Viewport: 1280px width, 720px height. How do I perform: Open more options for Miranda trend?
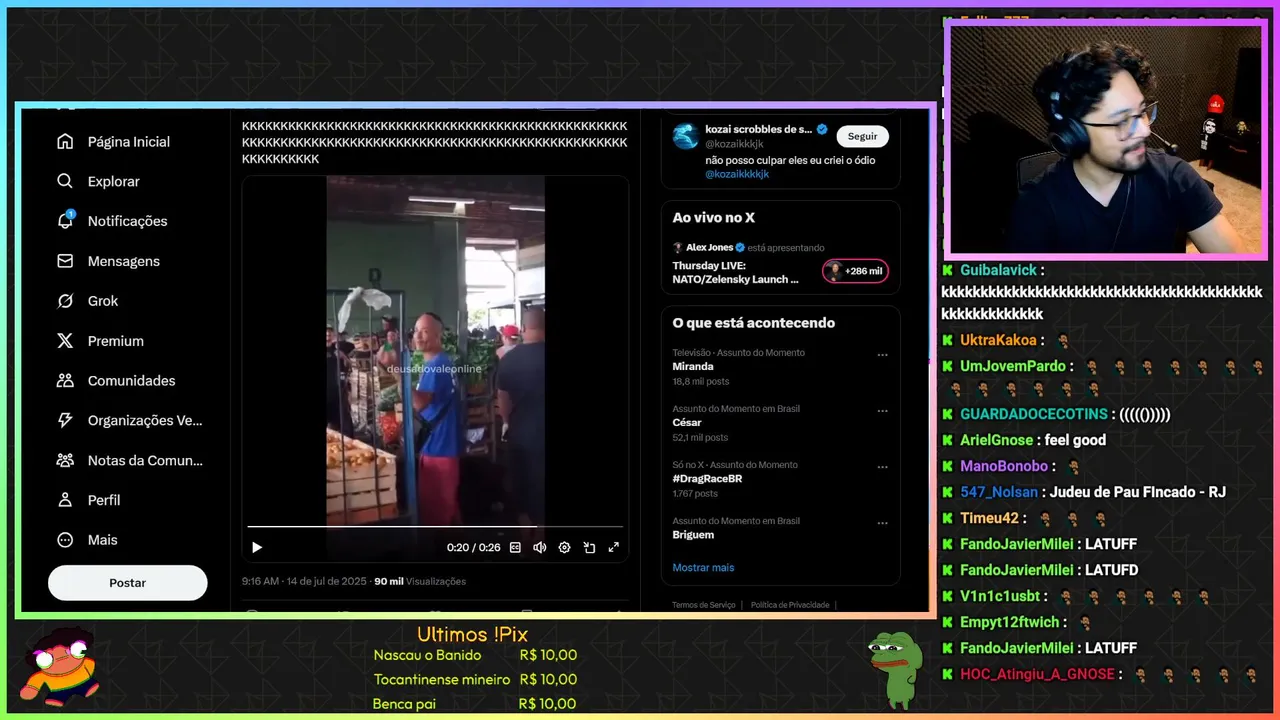coord(882,355)
